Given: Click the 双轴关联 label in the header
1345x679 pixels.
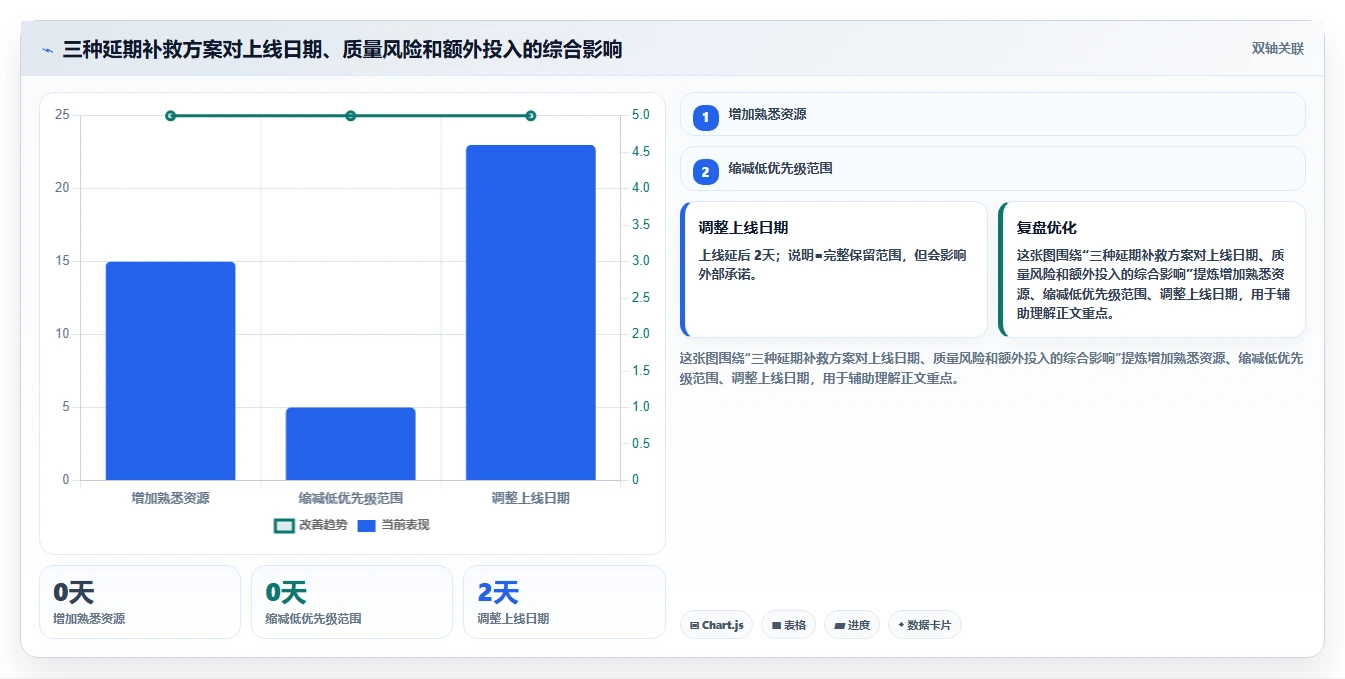Looking at the screenshot, I should [1277, 49].
